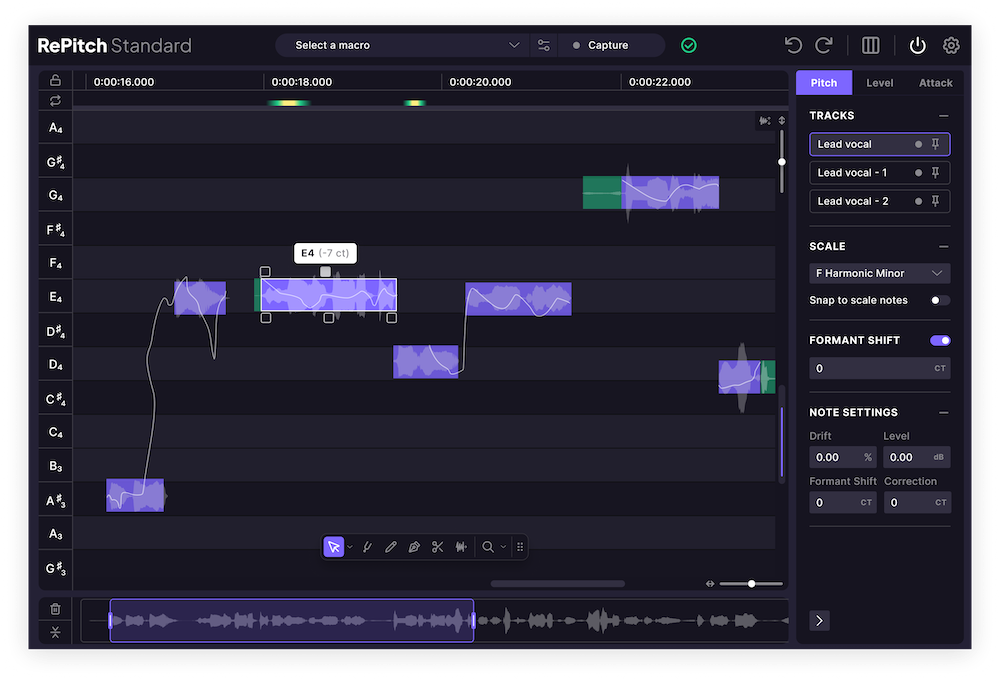This screenshot has height=681, width=1000.
Task: Activate the tuning fork pitch tool
Action: [x=367, y=547]
